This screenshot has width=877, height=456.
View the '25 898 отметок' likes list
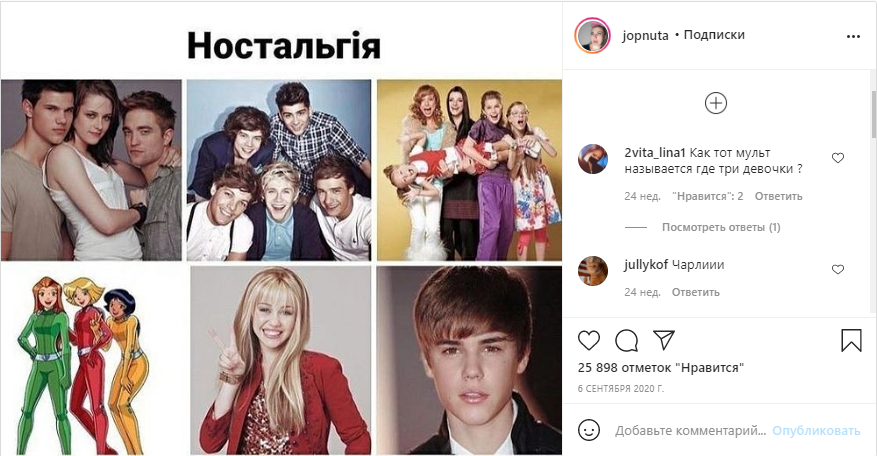(x=661, y=368)
